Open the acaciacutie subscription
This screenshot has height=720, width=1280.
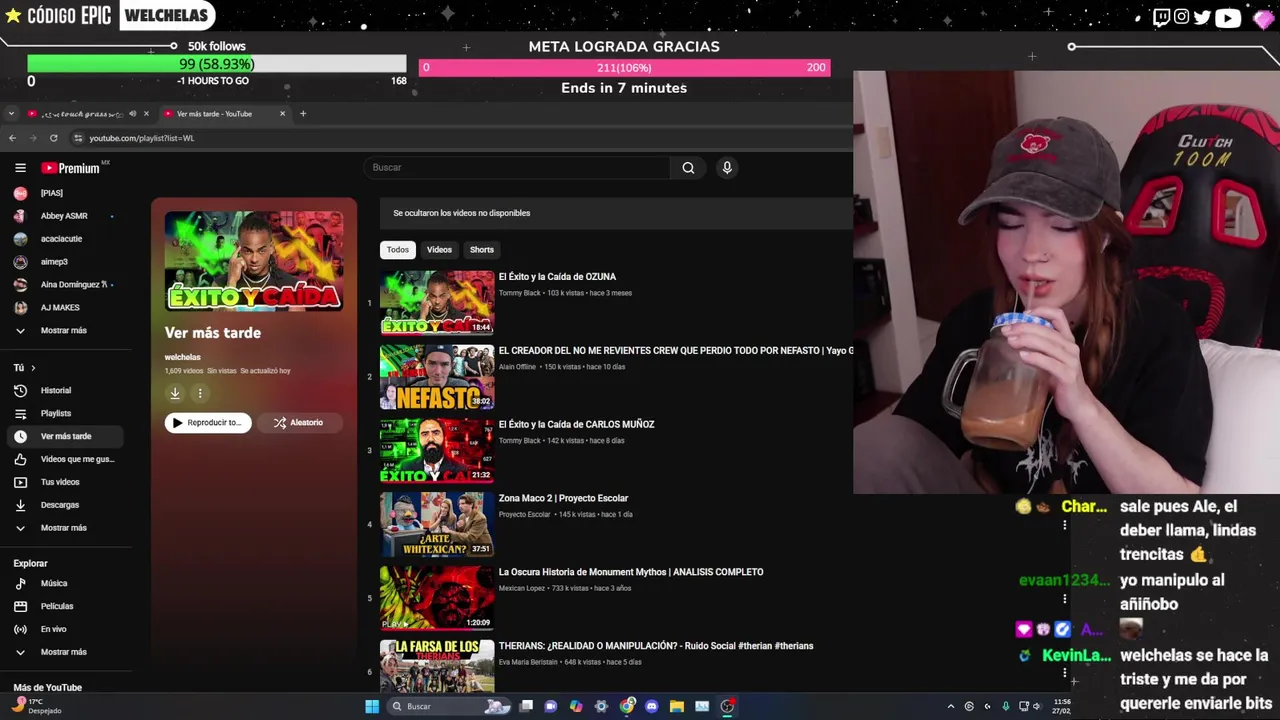65,239
